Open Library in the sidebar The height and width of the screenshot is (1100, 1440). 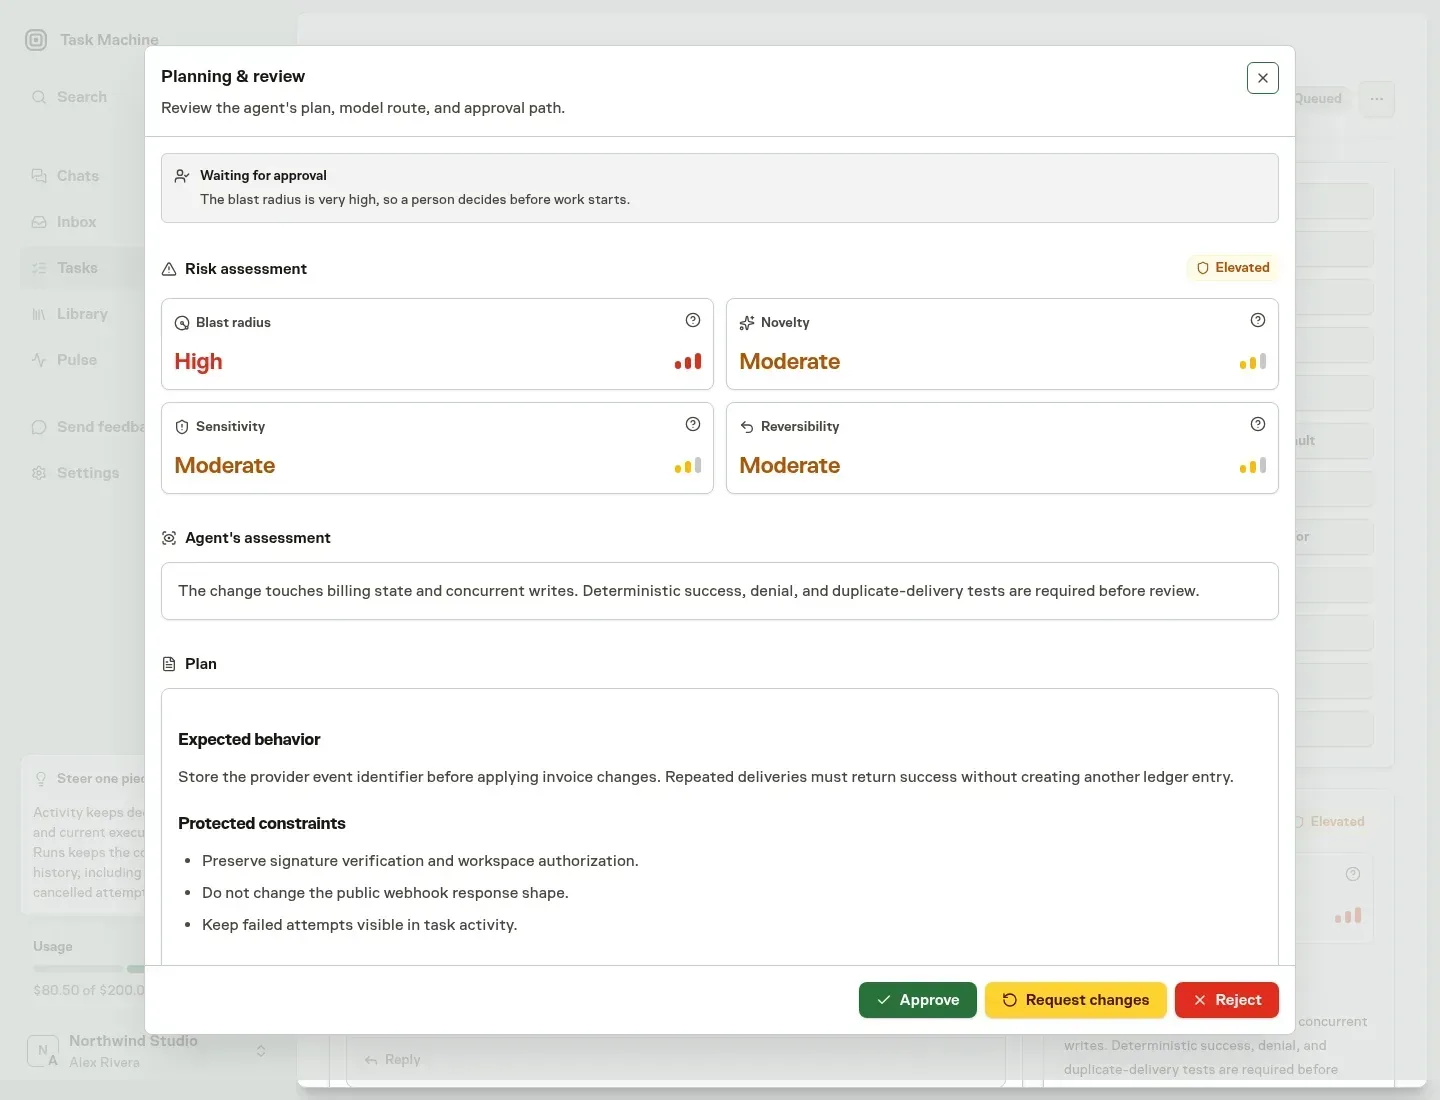point(82,314)
